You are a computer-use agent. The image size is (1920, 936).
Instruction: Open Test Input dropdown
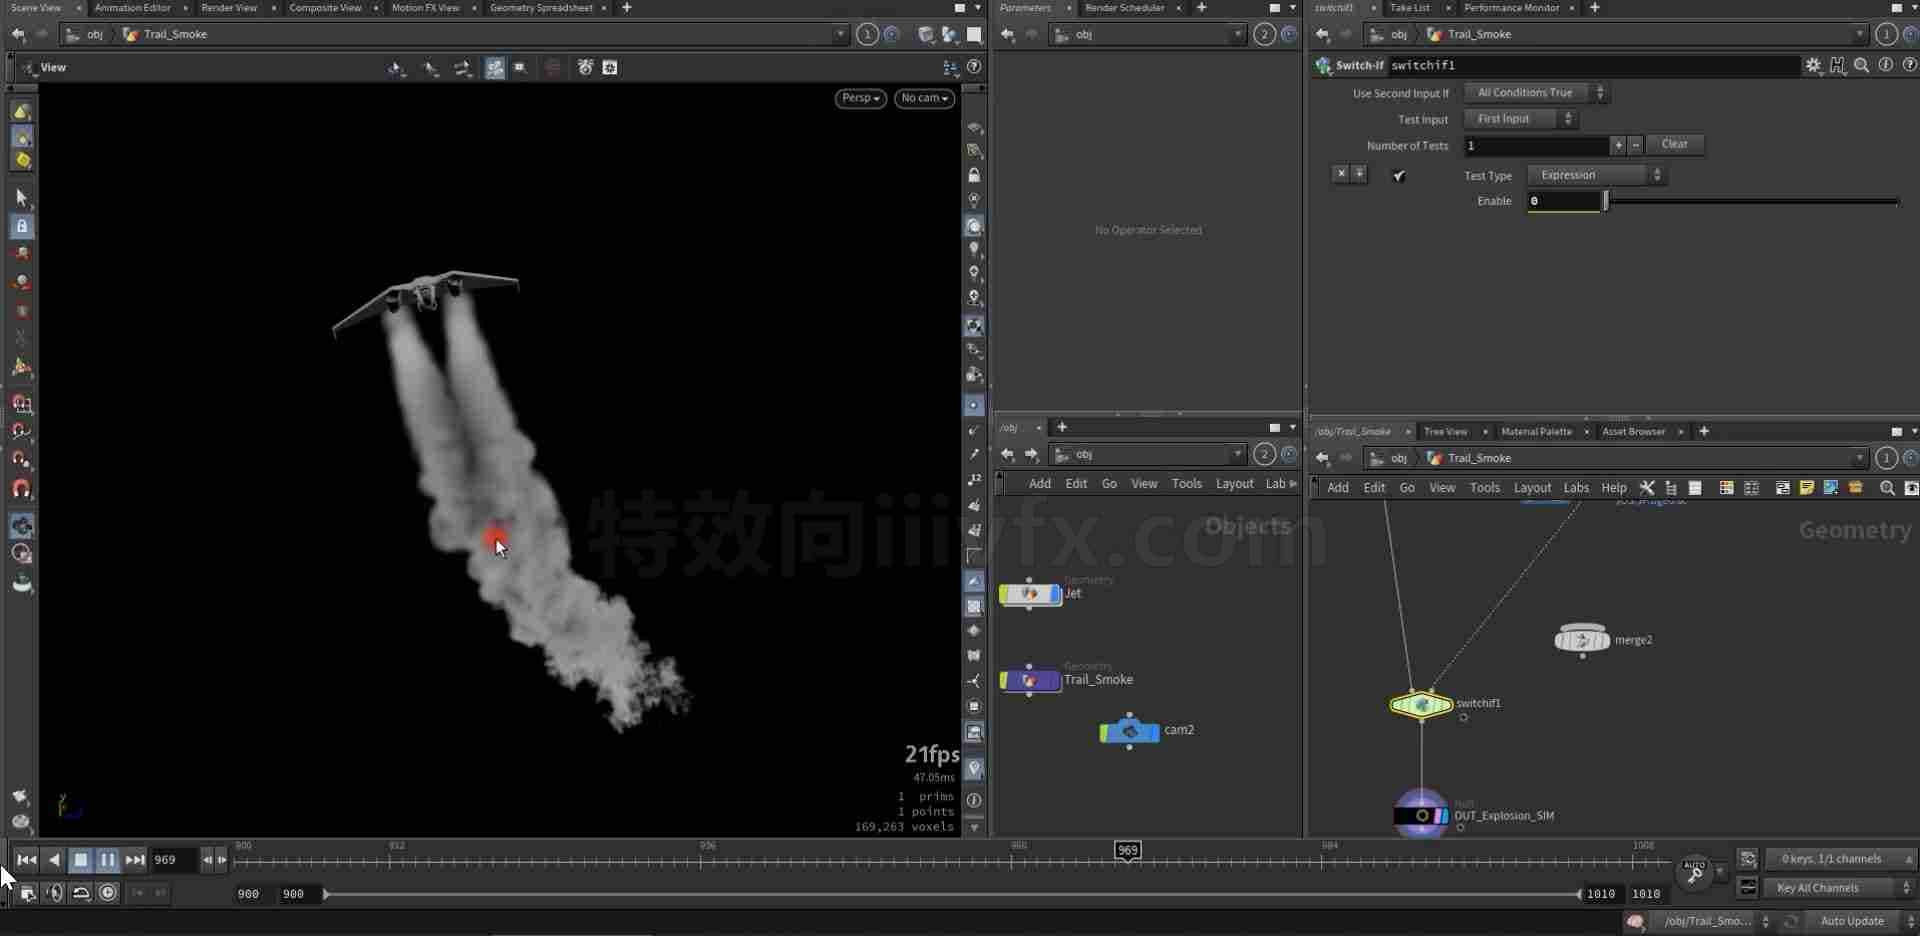point(1520,119)
